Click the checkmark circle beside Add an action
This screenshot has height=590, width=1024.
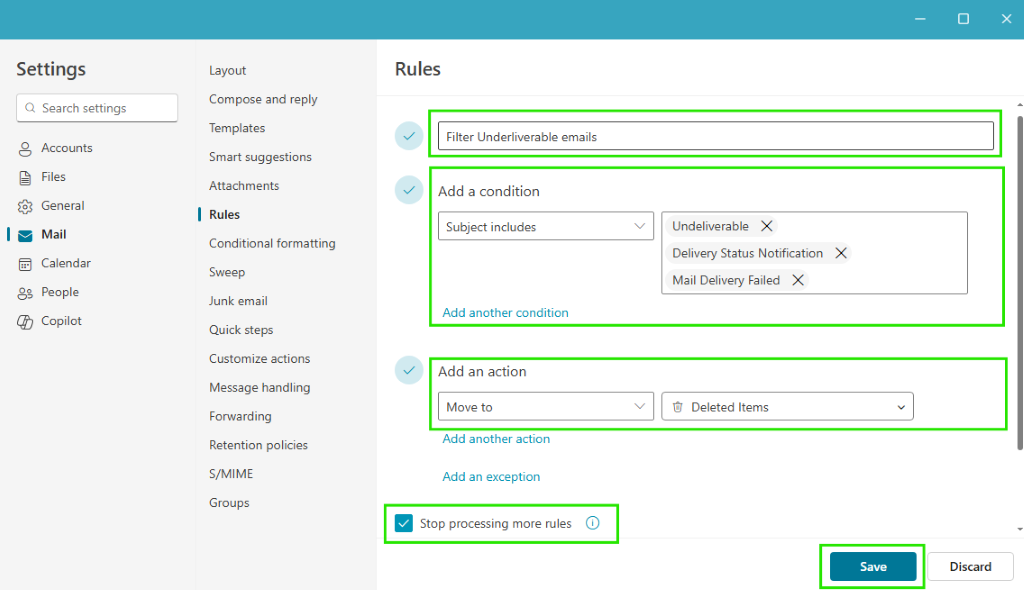pos(409,370)
